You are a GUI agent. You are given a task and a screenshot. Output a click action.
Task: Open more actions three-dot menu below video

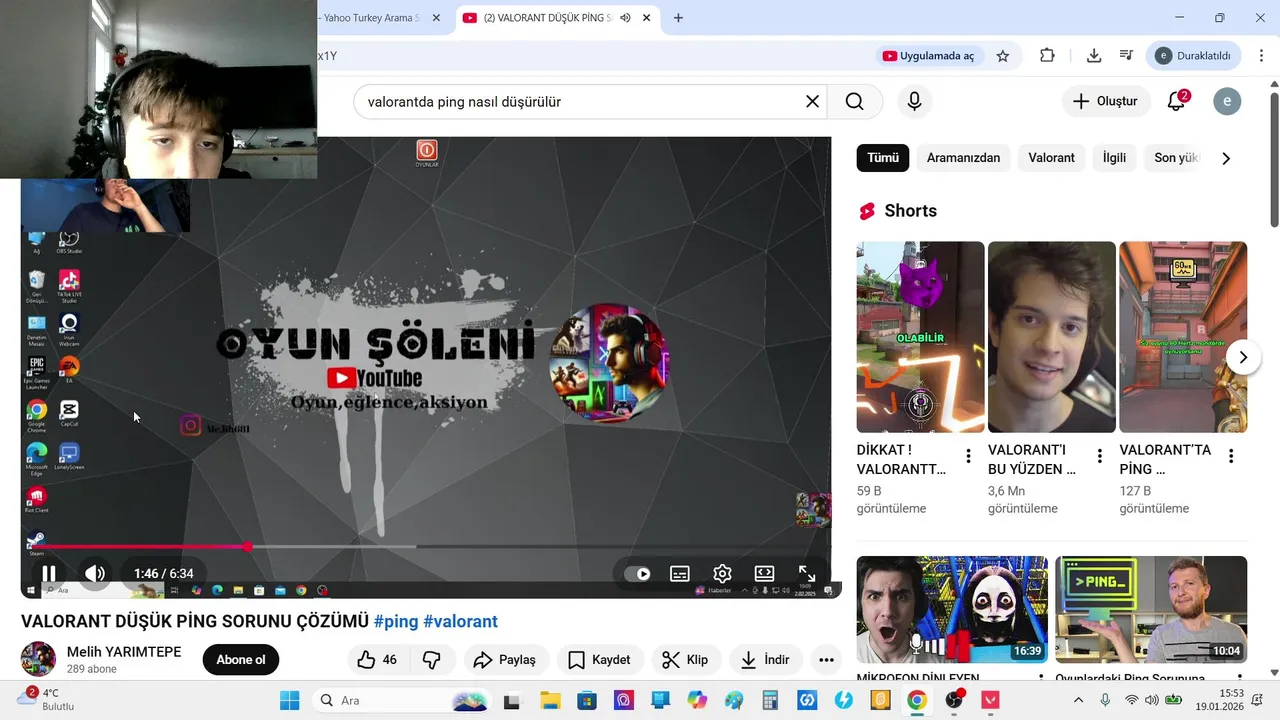click(x=826, y=660)
